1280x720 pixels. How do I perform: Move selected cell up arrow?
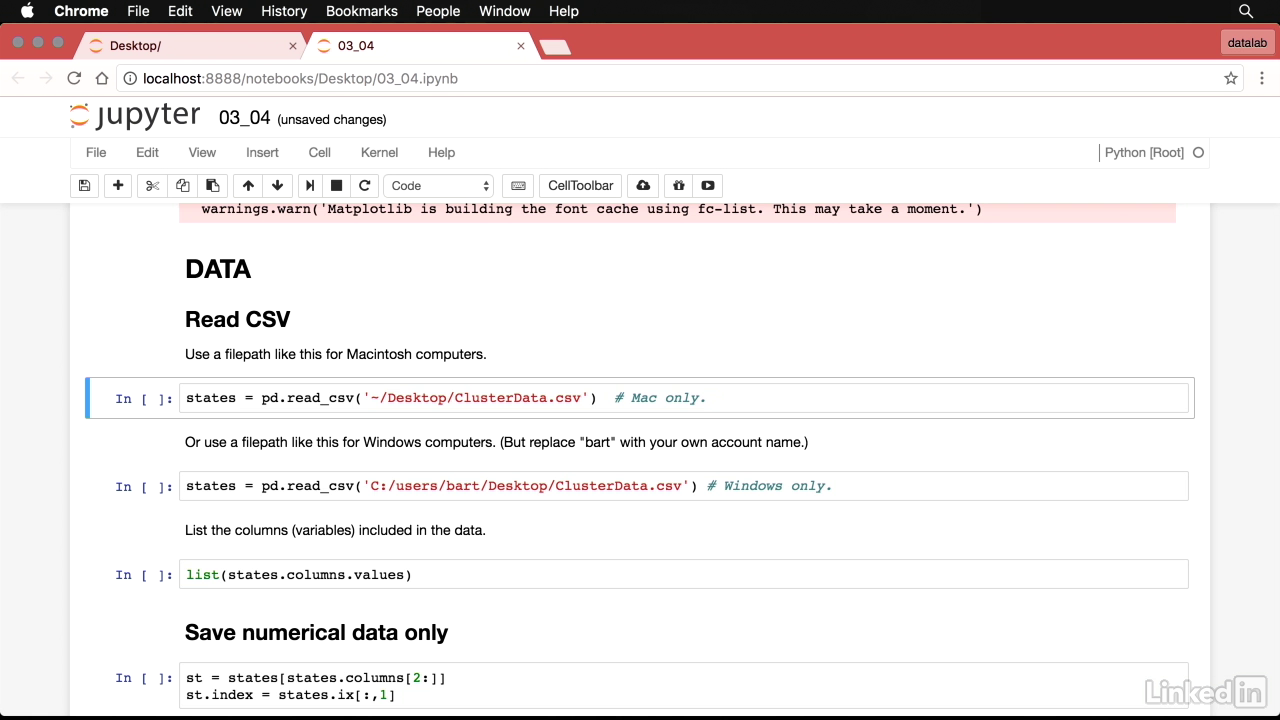coord(248,185)
